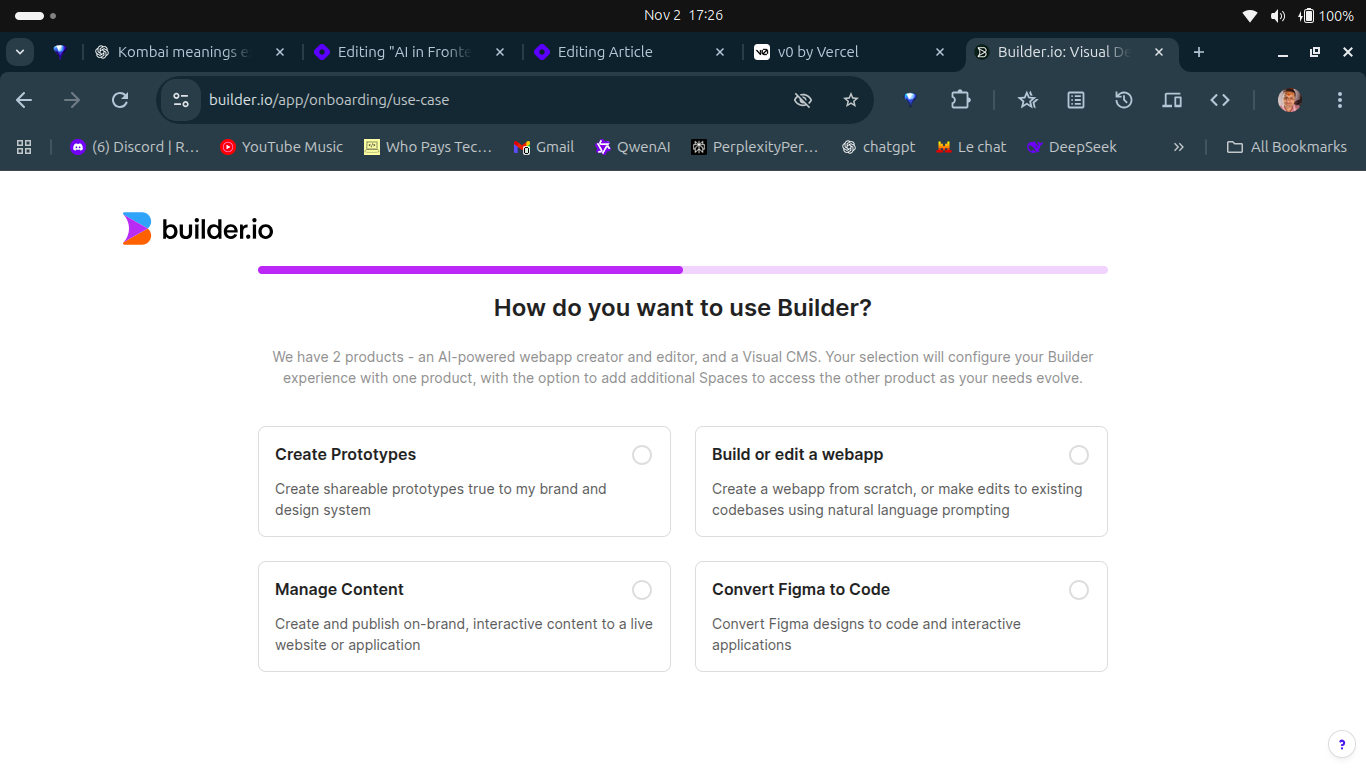Select the Manage Content radio button
Image resolution: width=1366 pixels, height=768 pixels.
[642, 590]
